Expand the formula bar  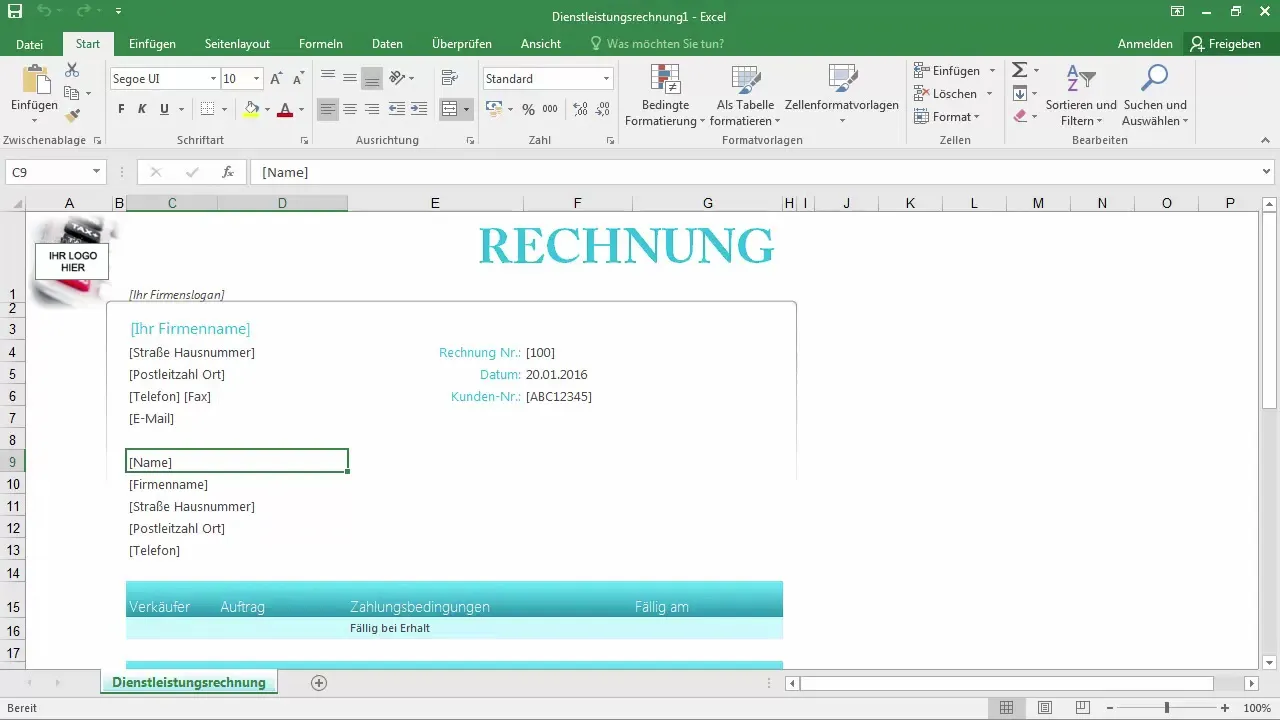click(x=1267, y=172)
